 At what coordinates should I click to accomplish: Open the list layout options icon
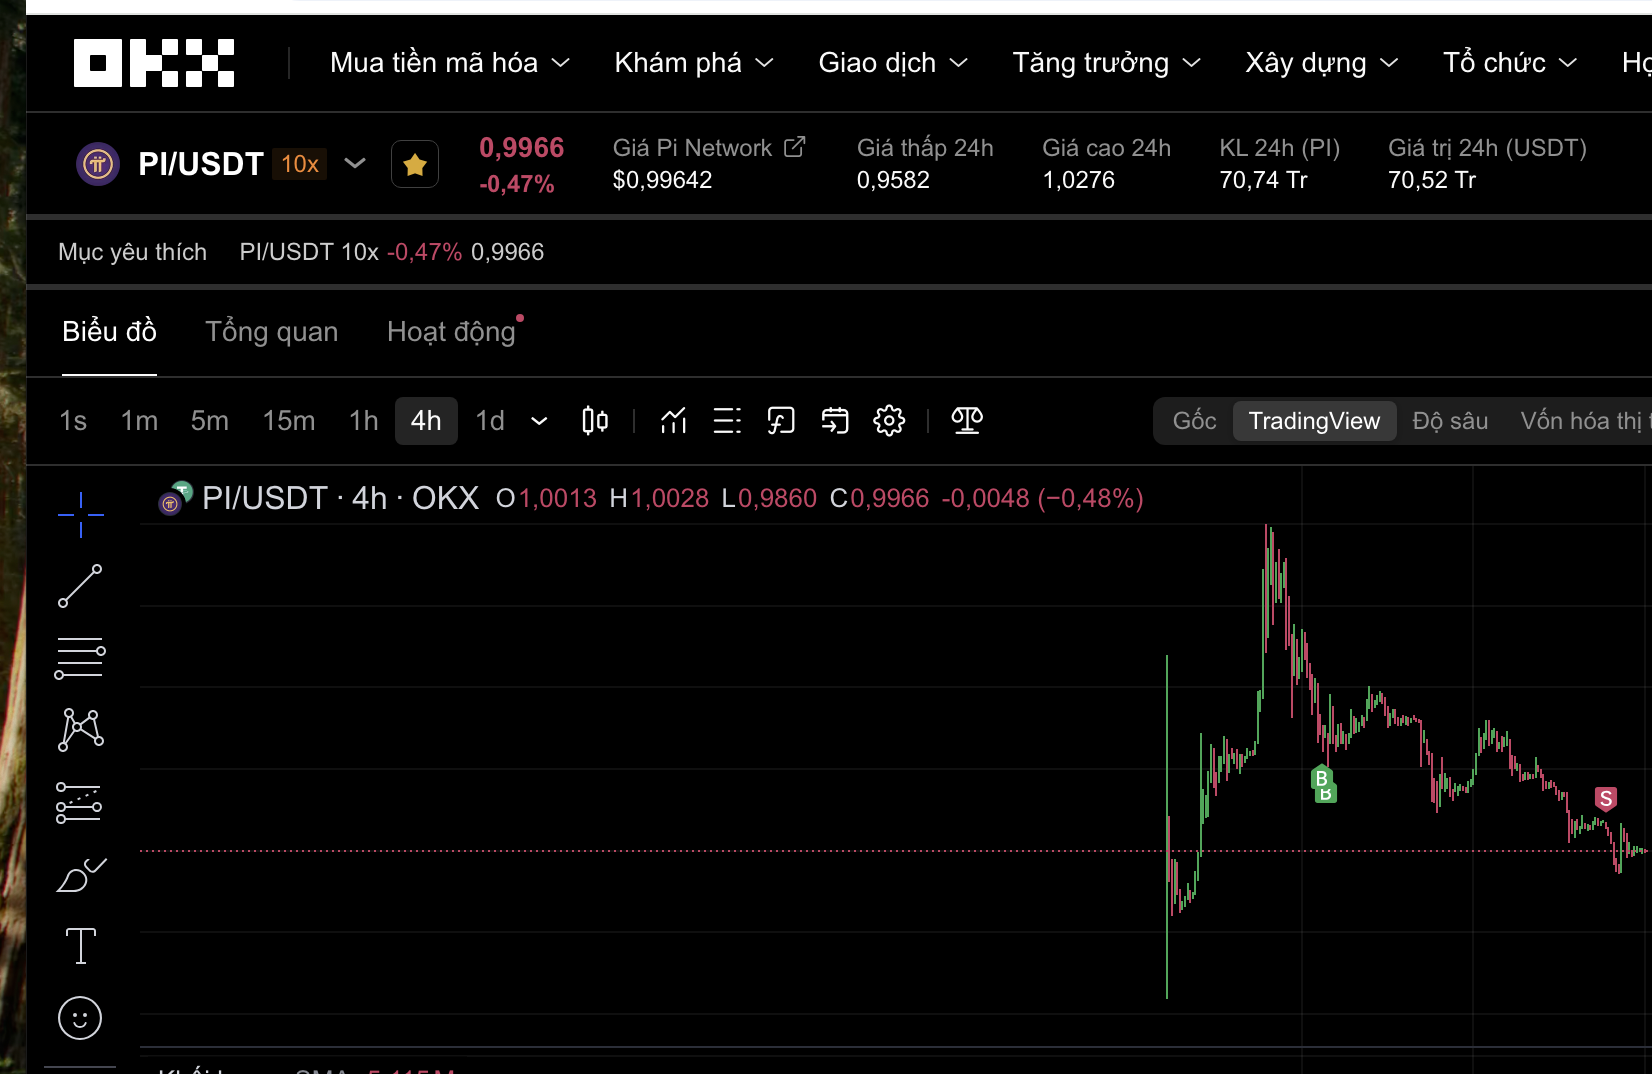coord(727,421)
